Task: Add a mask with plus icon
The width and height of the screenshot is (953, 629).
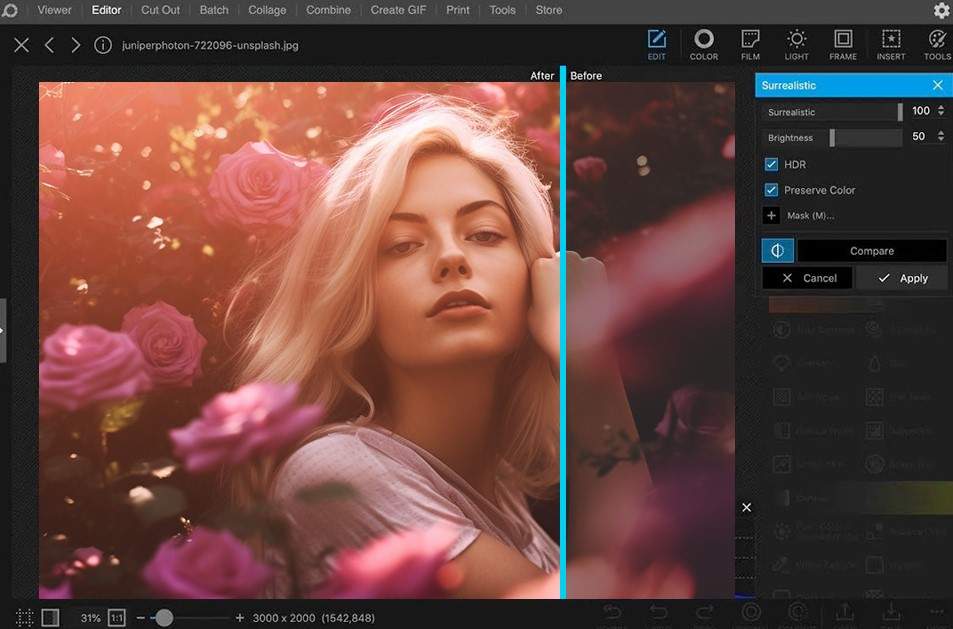Action: coord(771,215)
